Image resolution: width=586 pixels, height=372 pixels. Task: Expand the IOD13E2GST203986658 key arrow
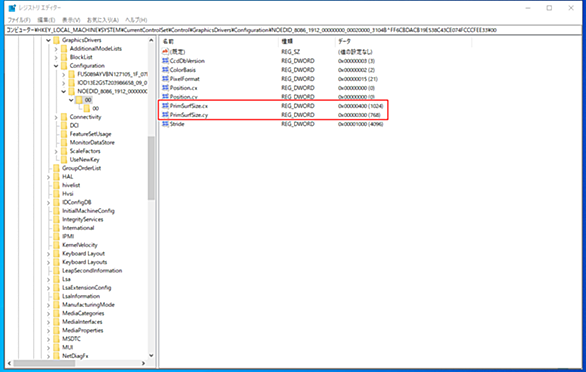[x=64, y=83]
